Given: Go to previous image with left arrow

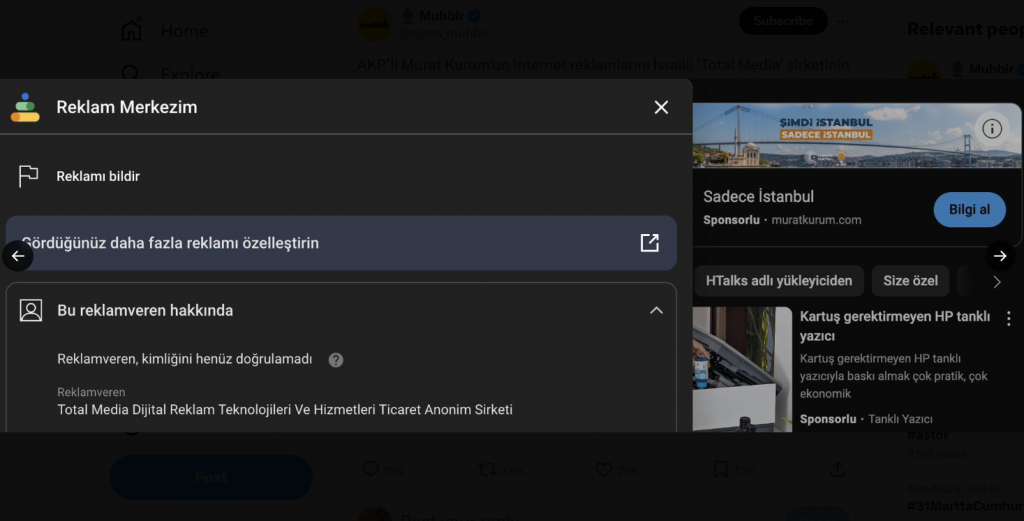Looking at the screenshot, I should [18, 256].
